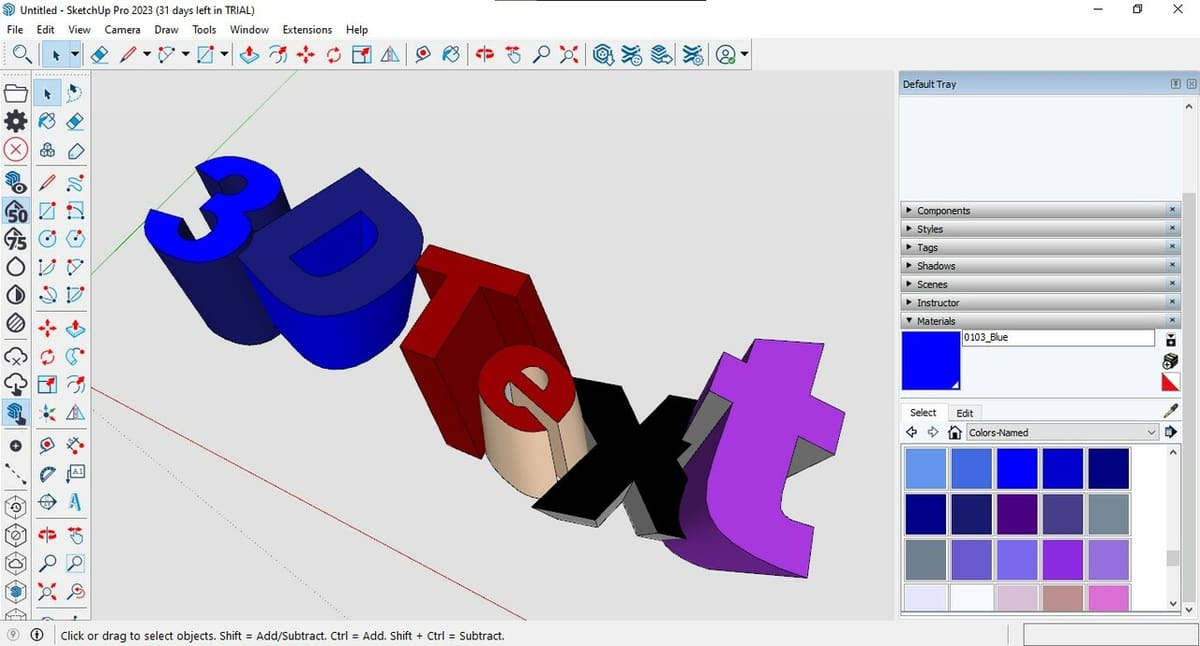1200x646 pixels.
Task: Toggle the striped circle icon in left toolbar
Action: [x=16, y=323]
